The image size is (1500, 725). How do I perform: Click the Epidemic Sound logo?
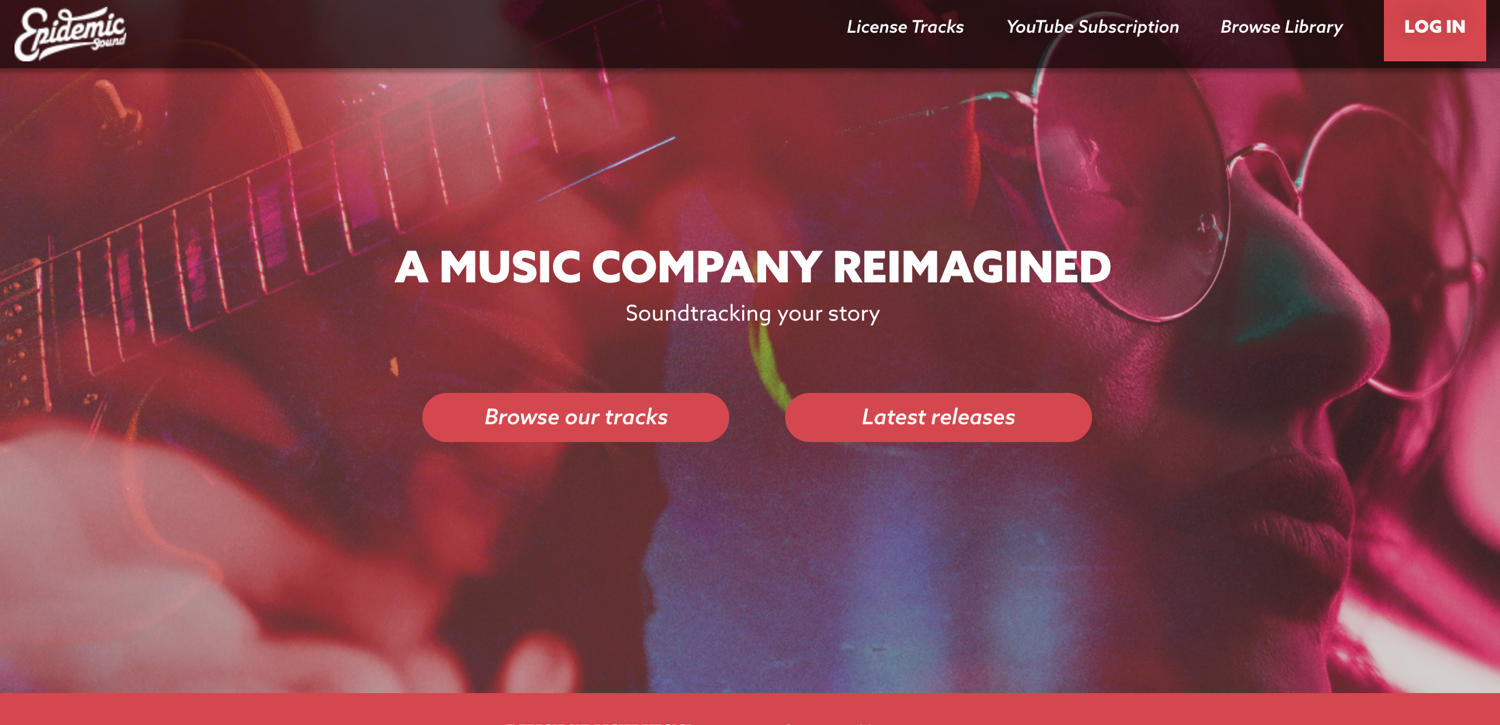70,34
